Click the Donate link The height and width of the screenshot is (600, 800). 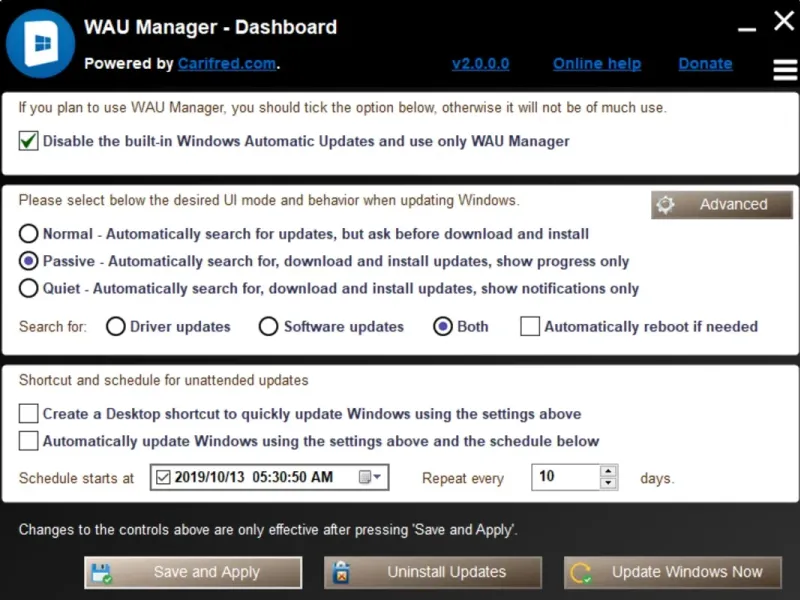[705, 64]
